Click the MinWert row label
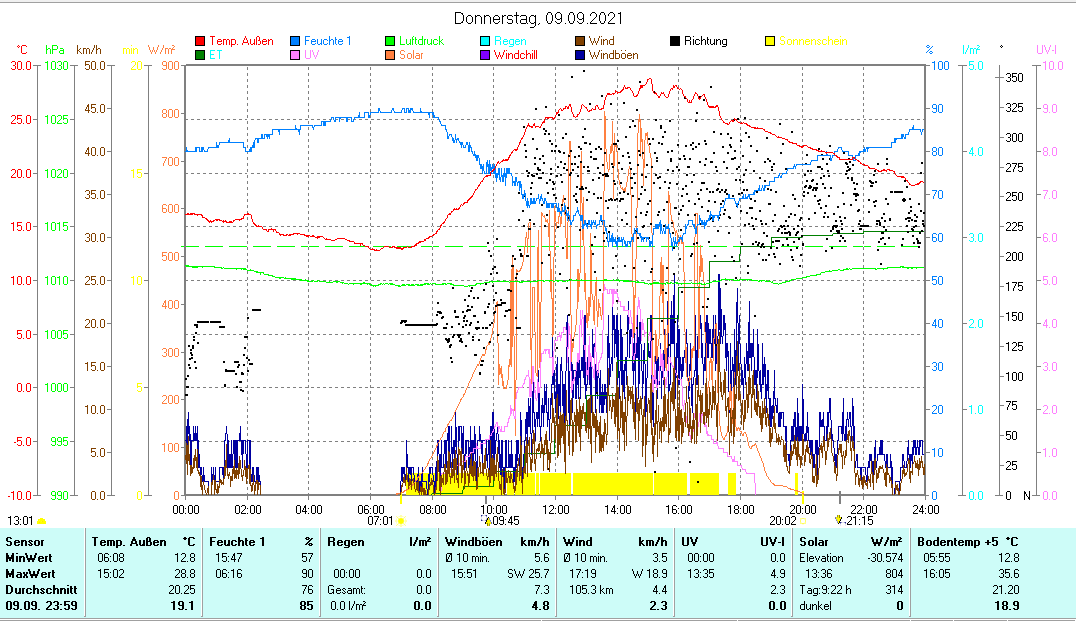 (x=30, y=558)
